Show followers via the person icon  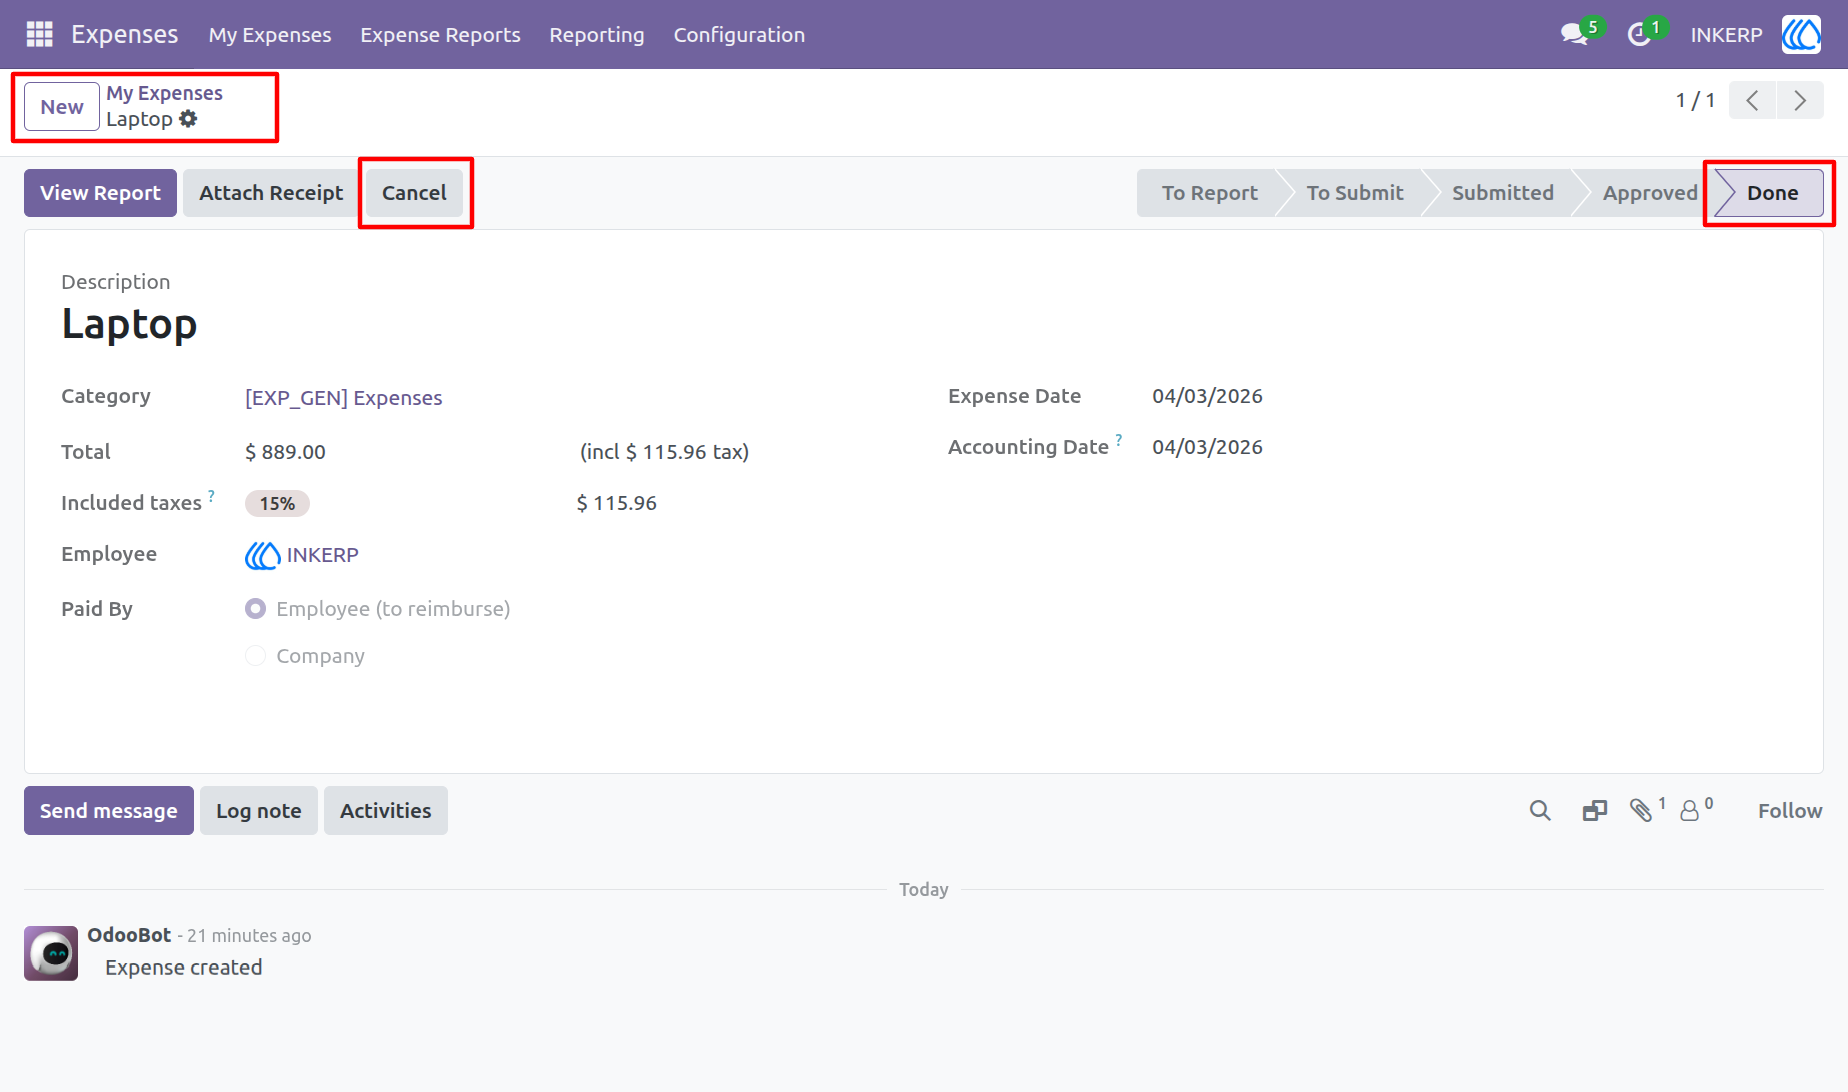[x=1690, y=811]
